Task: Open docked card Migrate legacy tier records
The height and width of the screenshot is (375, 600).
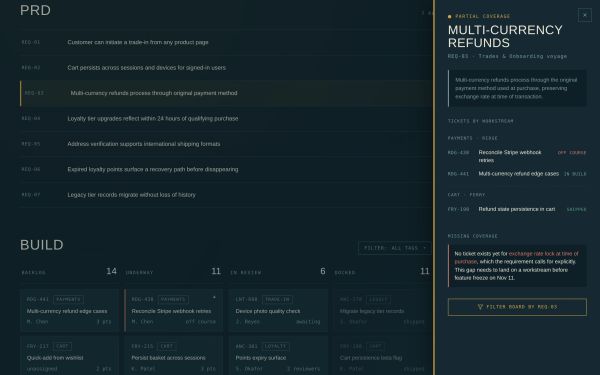Action: (x=382, y=310)
